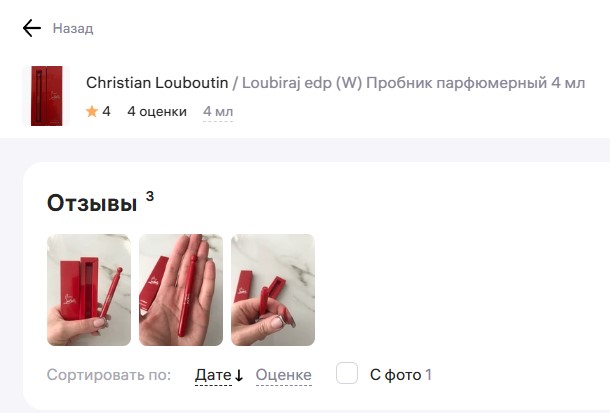Open review photo with sampler on palm

(x=181, y=290)
